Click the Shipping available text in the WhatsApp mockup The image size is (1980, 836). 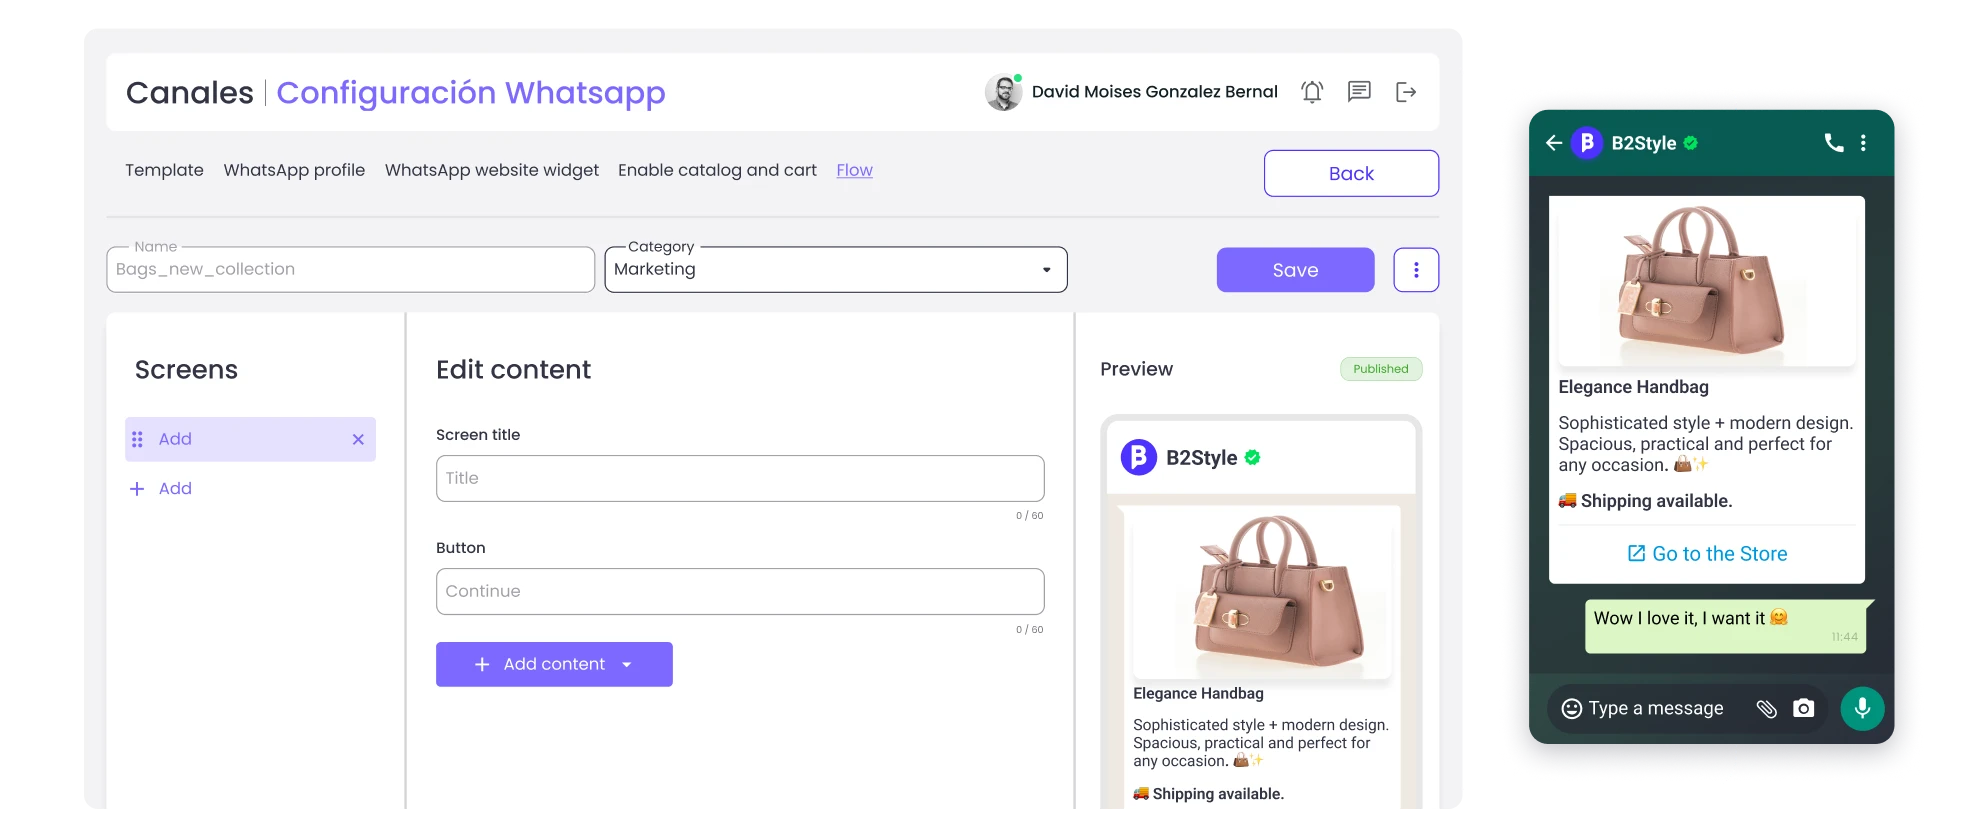1646,501
